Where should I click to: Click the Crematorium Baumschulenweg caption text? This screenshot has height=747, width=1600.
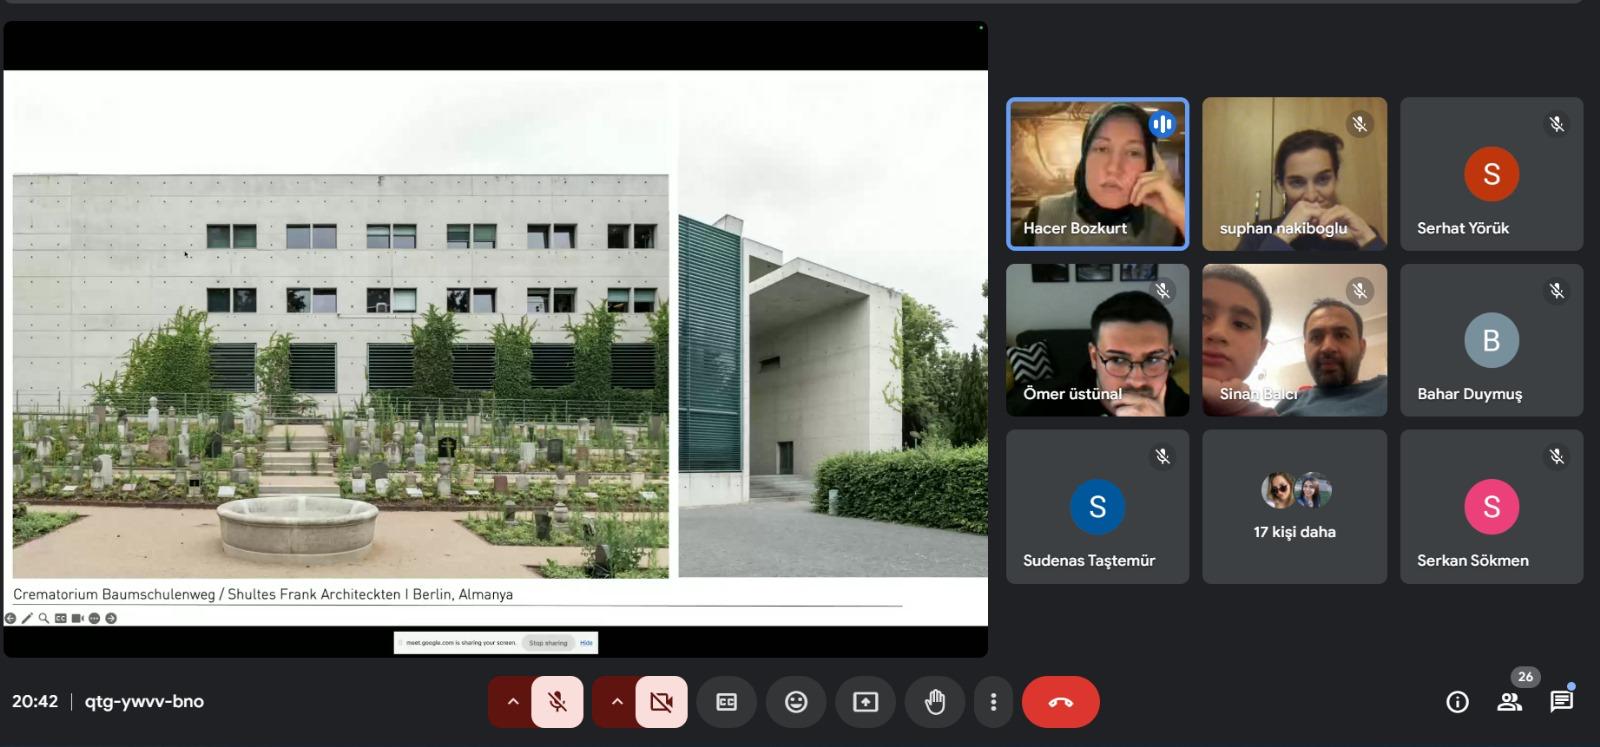(x=263, y=594)
